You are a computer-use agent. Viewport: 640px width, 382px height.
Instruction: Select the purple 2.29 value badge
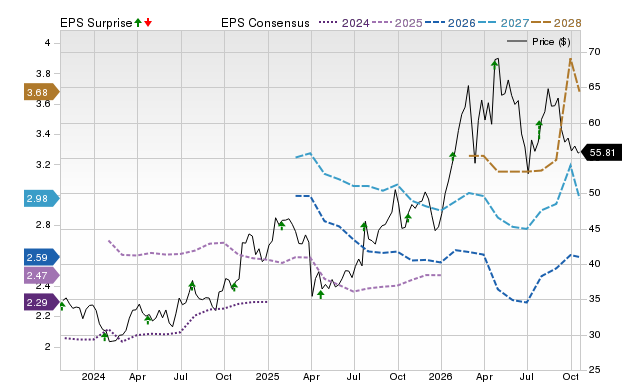click(x=42, y=302)
